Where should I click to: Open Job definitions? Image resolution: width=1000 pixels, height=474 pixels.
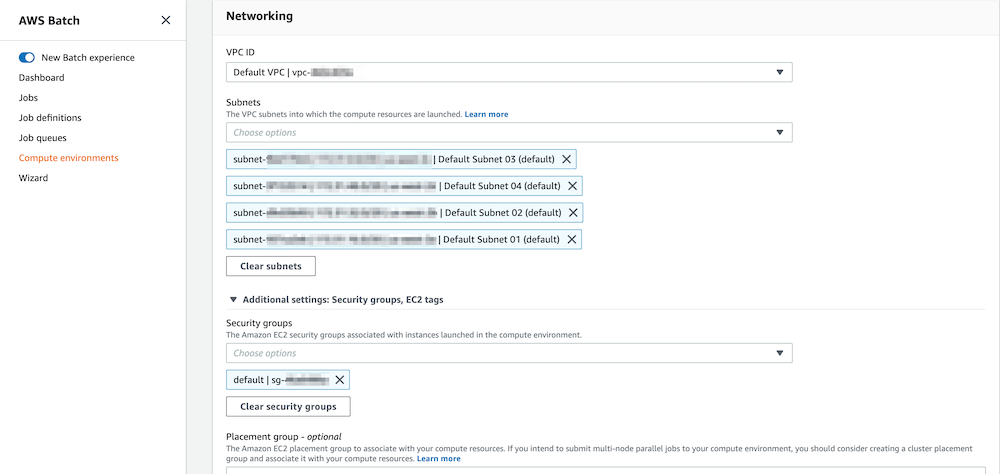[50, 118]
